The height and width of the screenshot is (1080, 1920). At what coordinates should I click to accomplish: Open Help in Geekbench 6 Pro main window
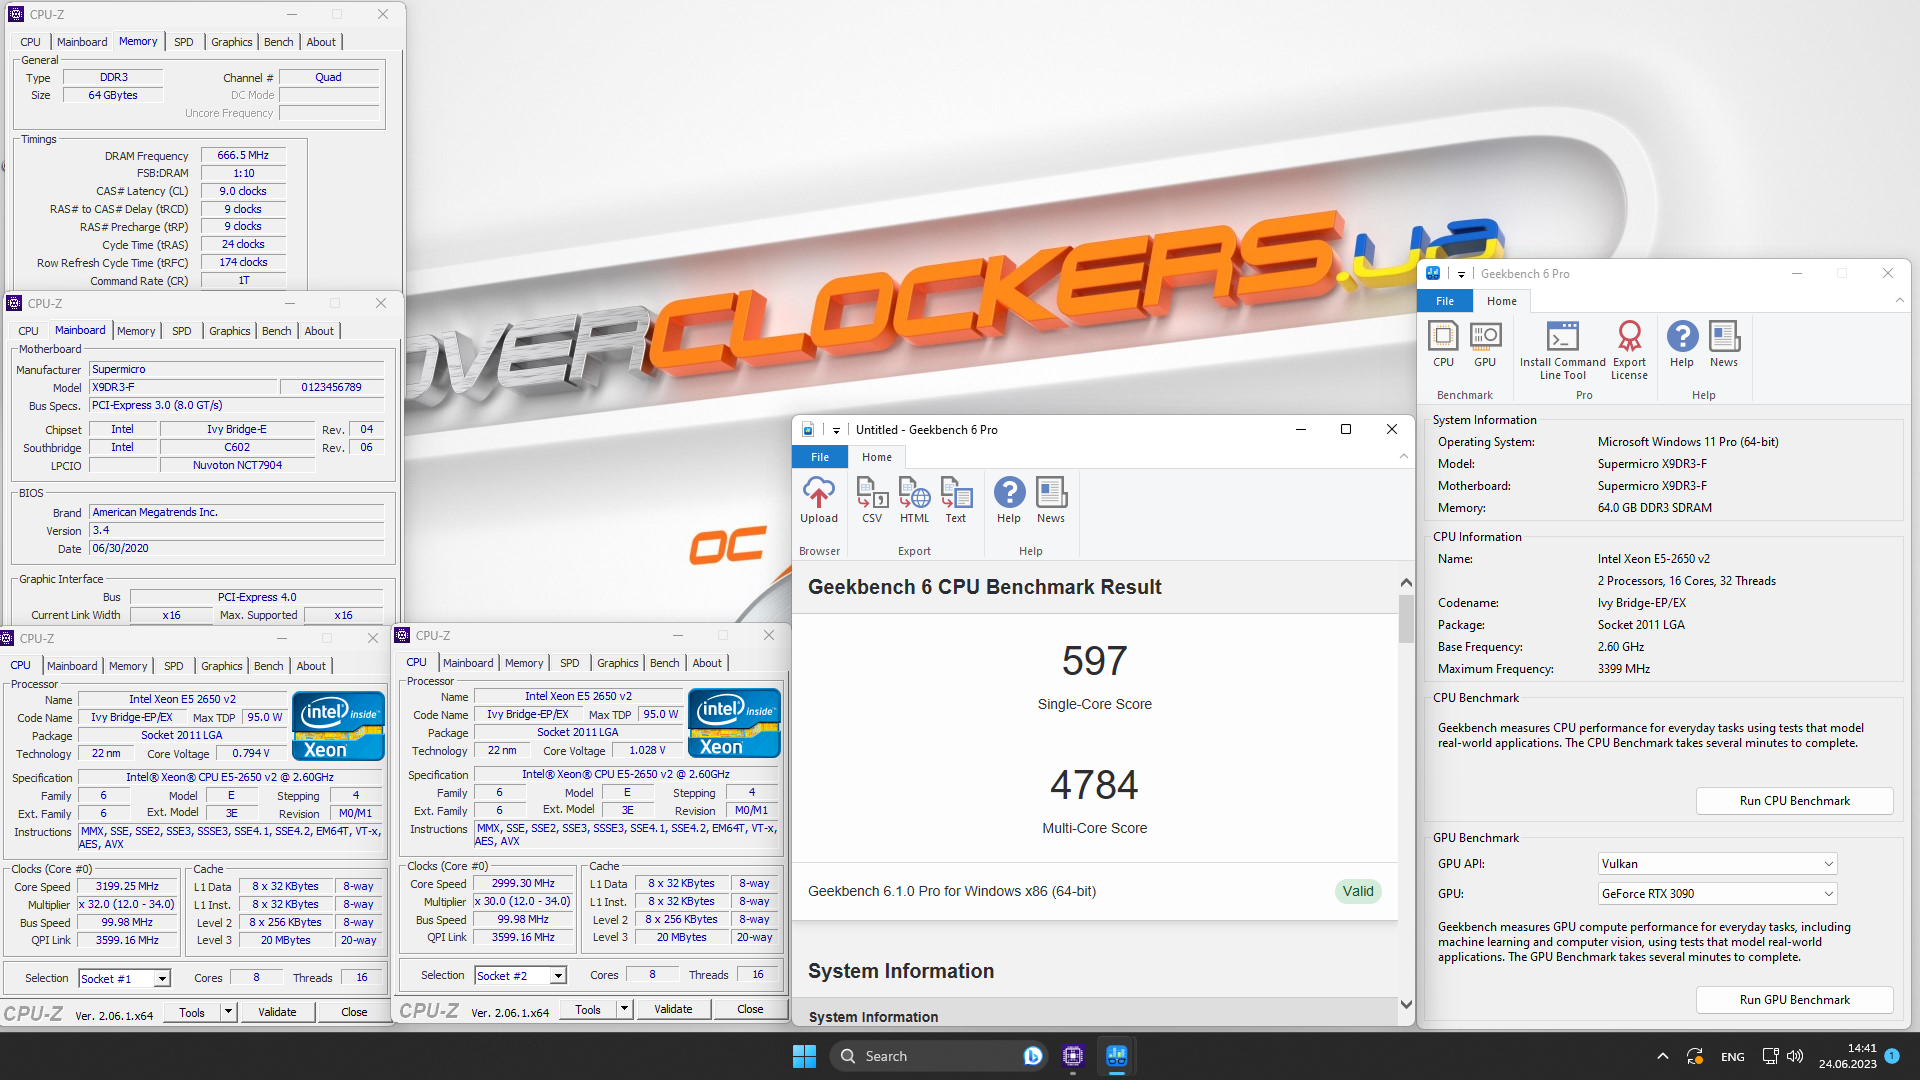[x=1682, y=344]
